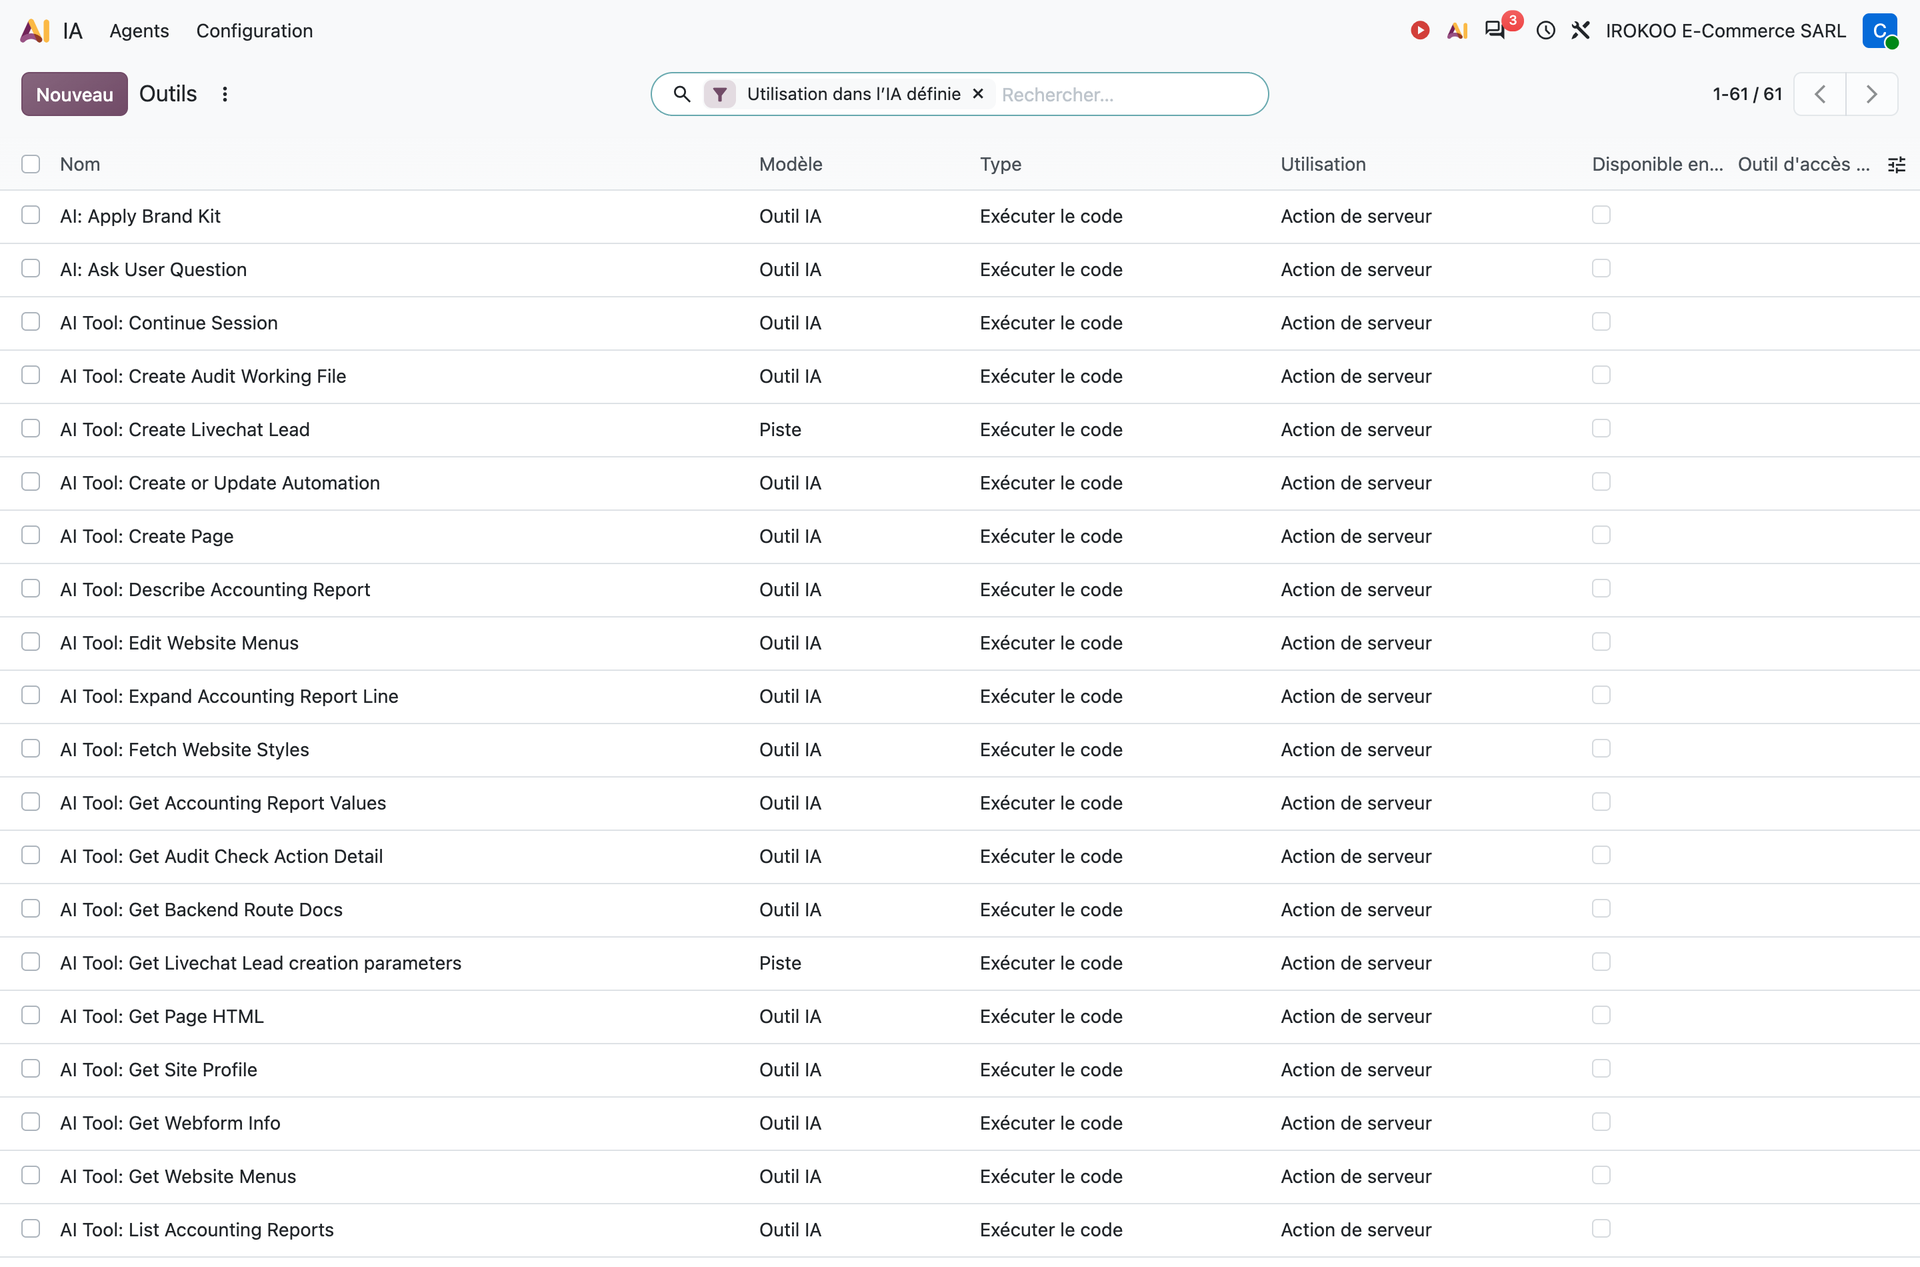This screenshot has height=1267, width=1920.
Task: Go to previous page of records
Action: [1820, 94]
